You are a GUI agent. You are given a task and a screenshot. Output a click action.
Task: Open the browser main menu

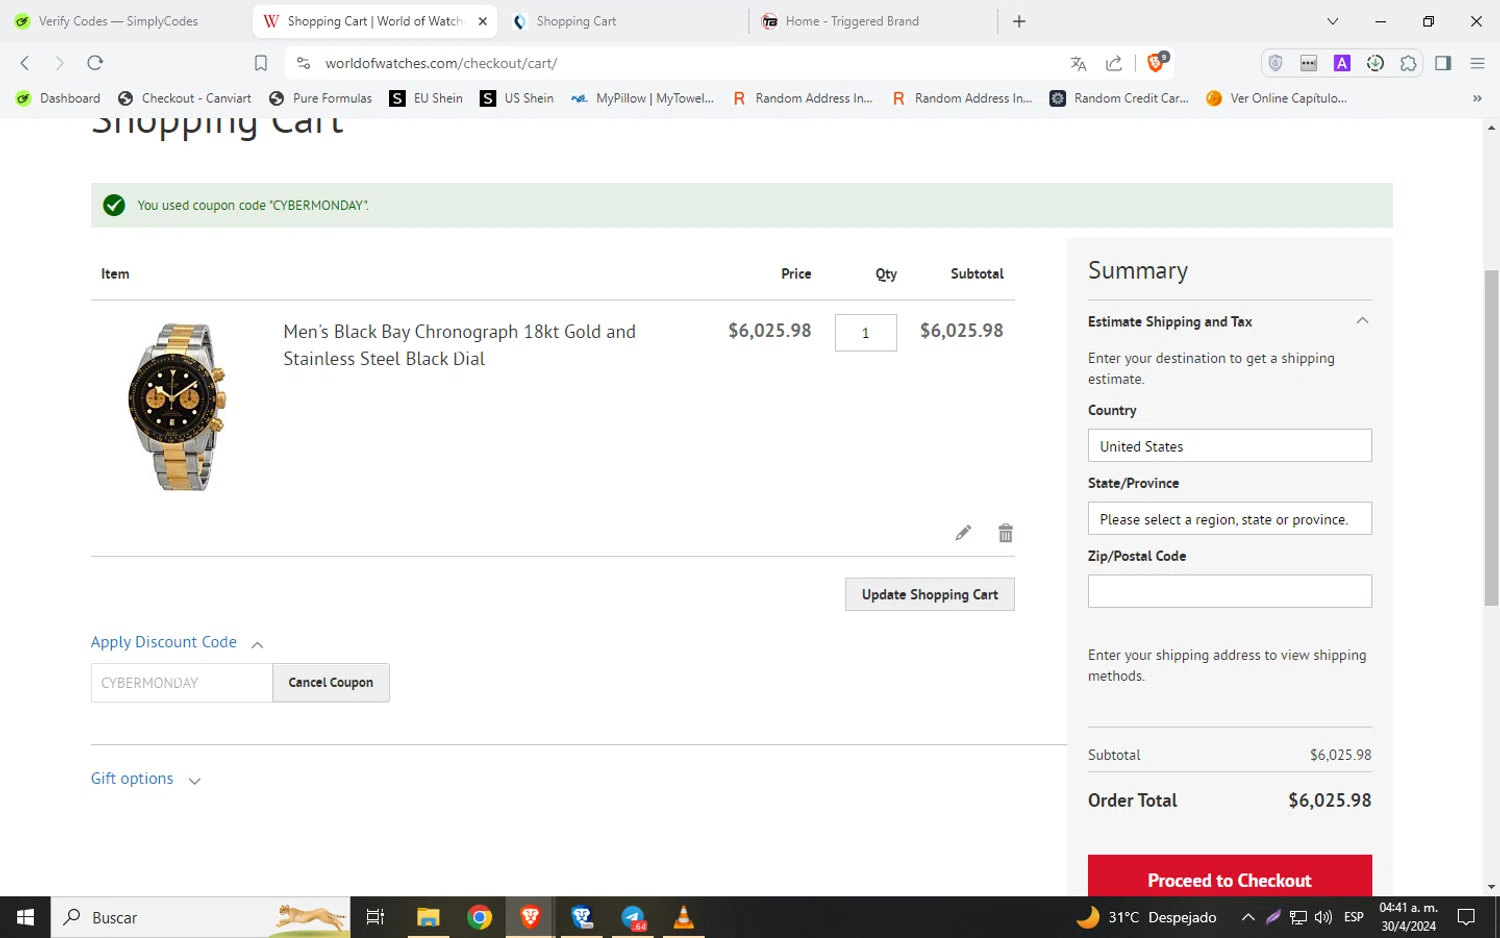coord(1477,63)
